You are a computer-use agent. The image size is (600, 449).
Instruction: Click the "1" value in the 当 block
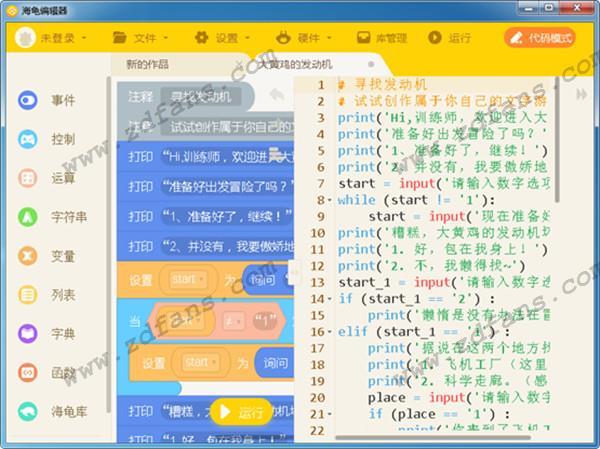pyautogui.click(x=265, y=321)
